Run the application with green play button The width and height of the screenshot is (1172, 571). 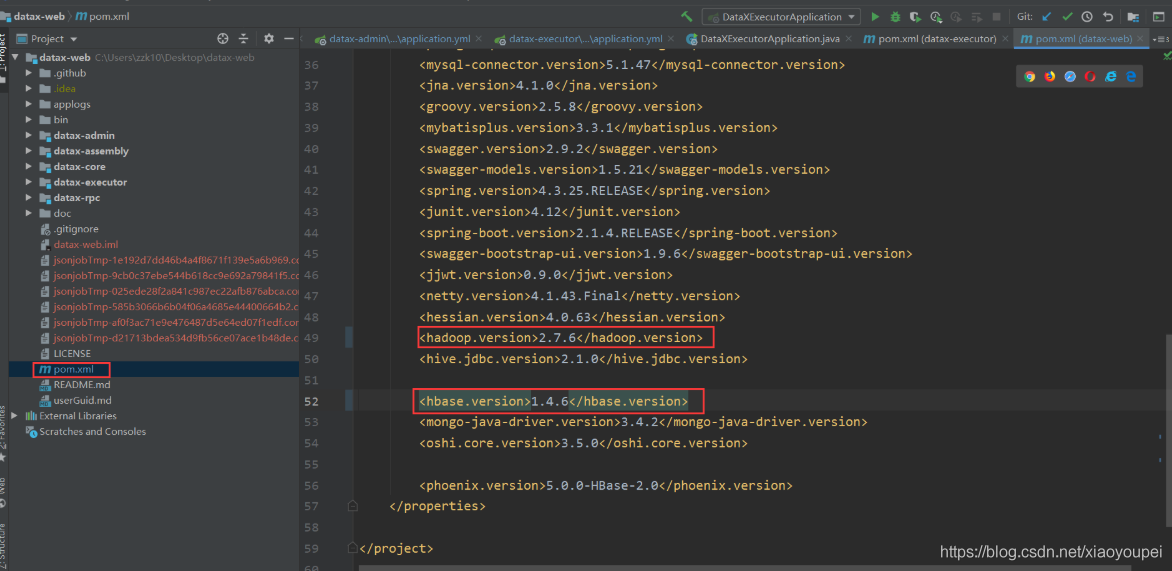point(875,16)
